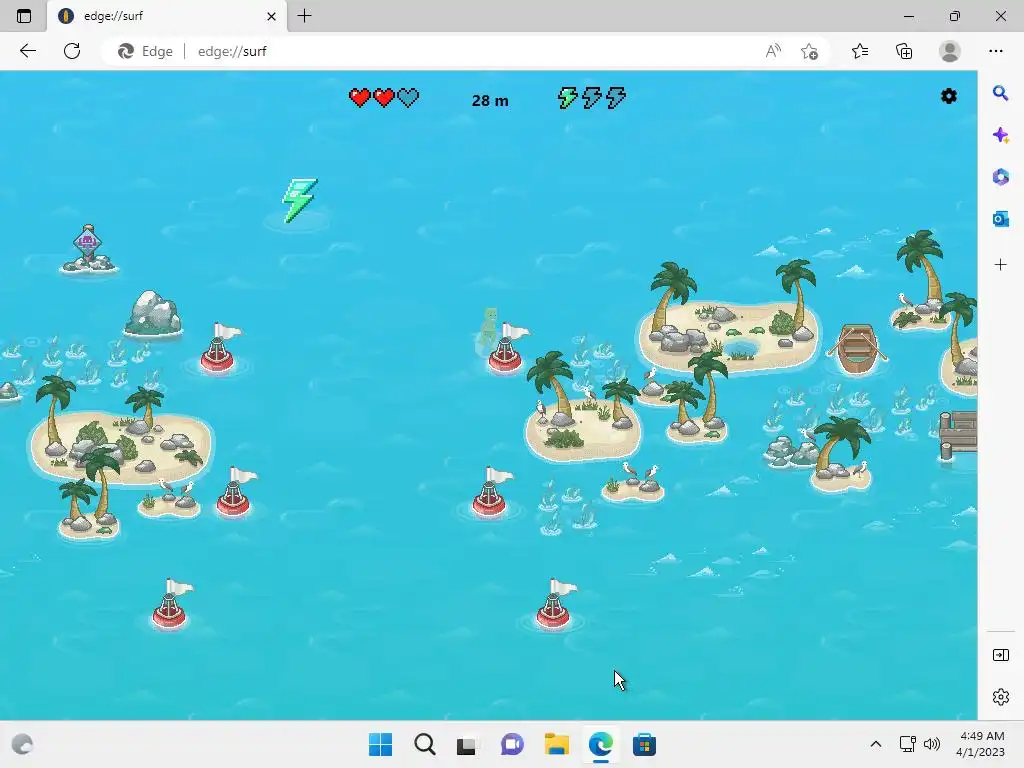Open the tab actions menu
Image resolution: width=1024 pixels, height=768 pixels.
(24, 16)
